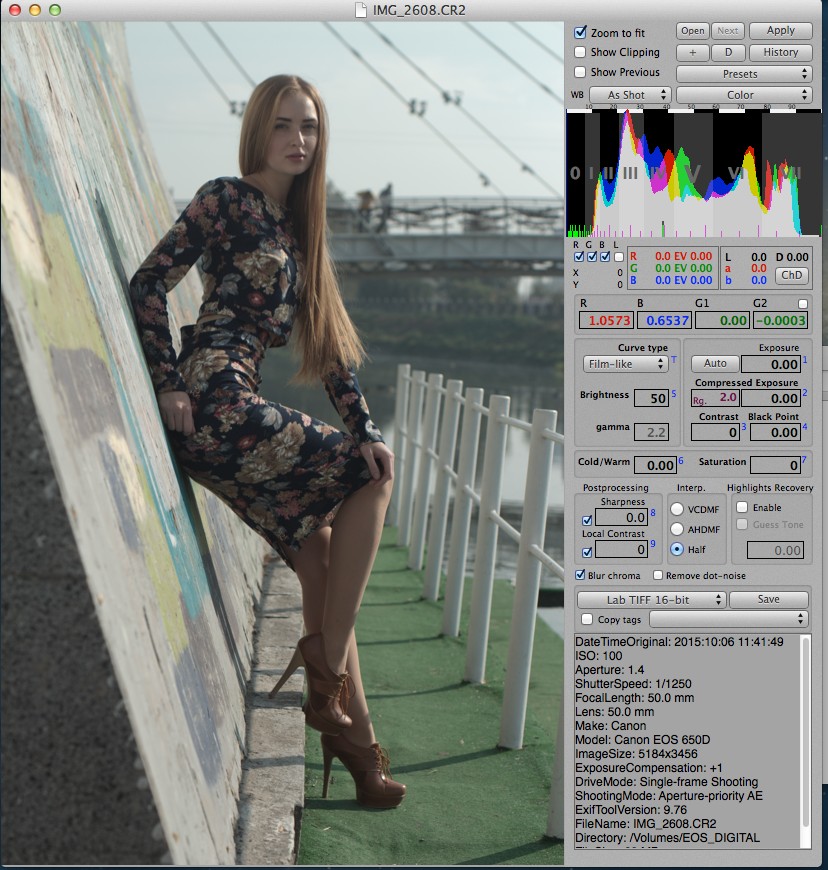Click the Highlights Recovery 0.00 value field

[x=775, y=550]
